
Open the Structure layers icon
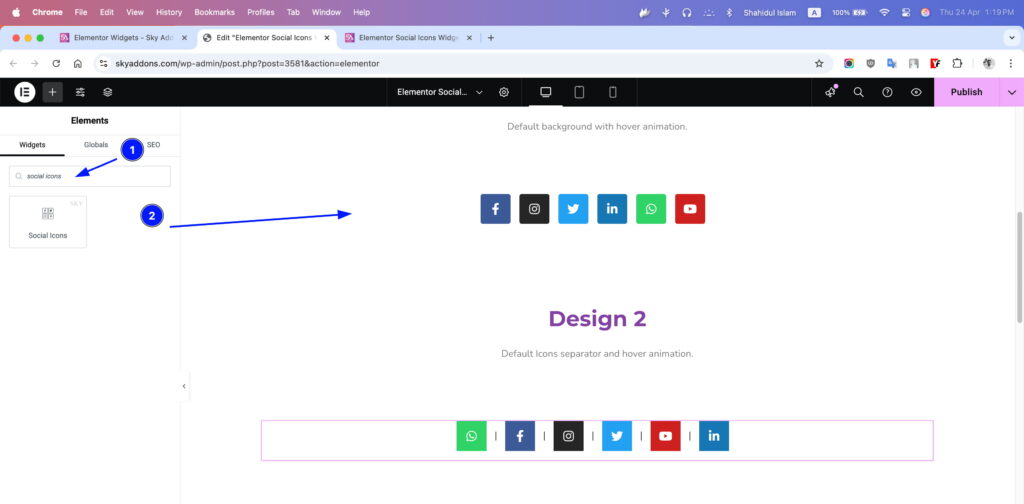click(108, 92)
